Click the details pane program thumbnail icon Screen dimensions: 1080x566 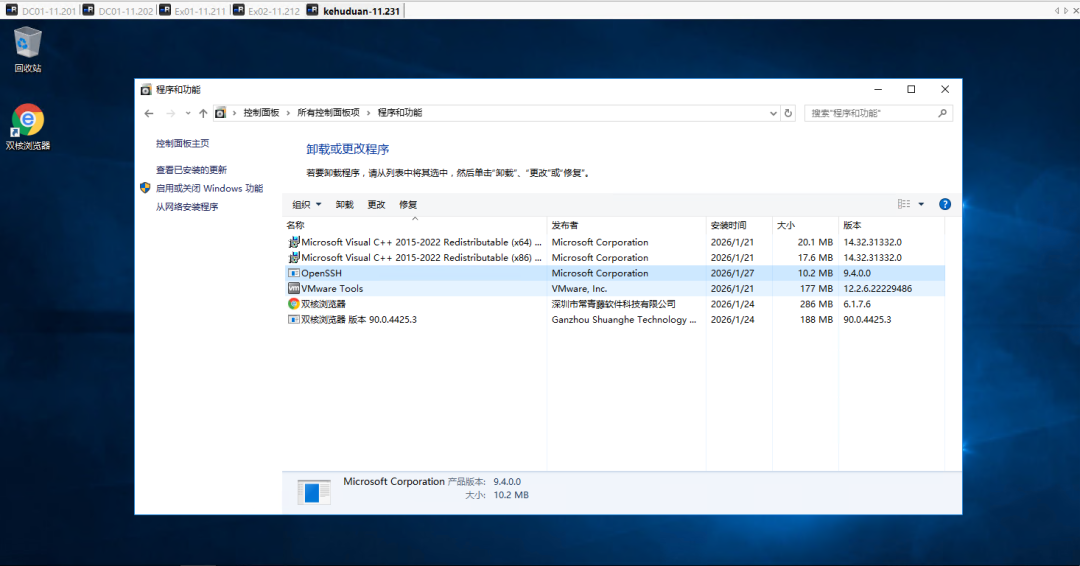(x=313, y=492)
